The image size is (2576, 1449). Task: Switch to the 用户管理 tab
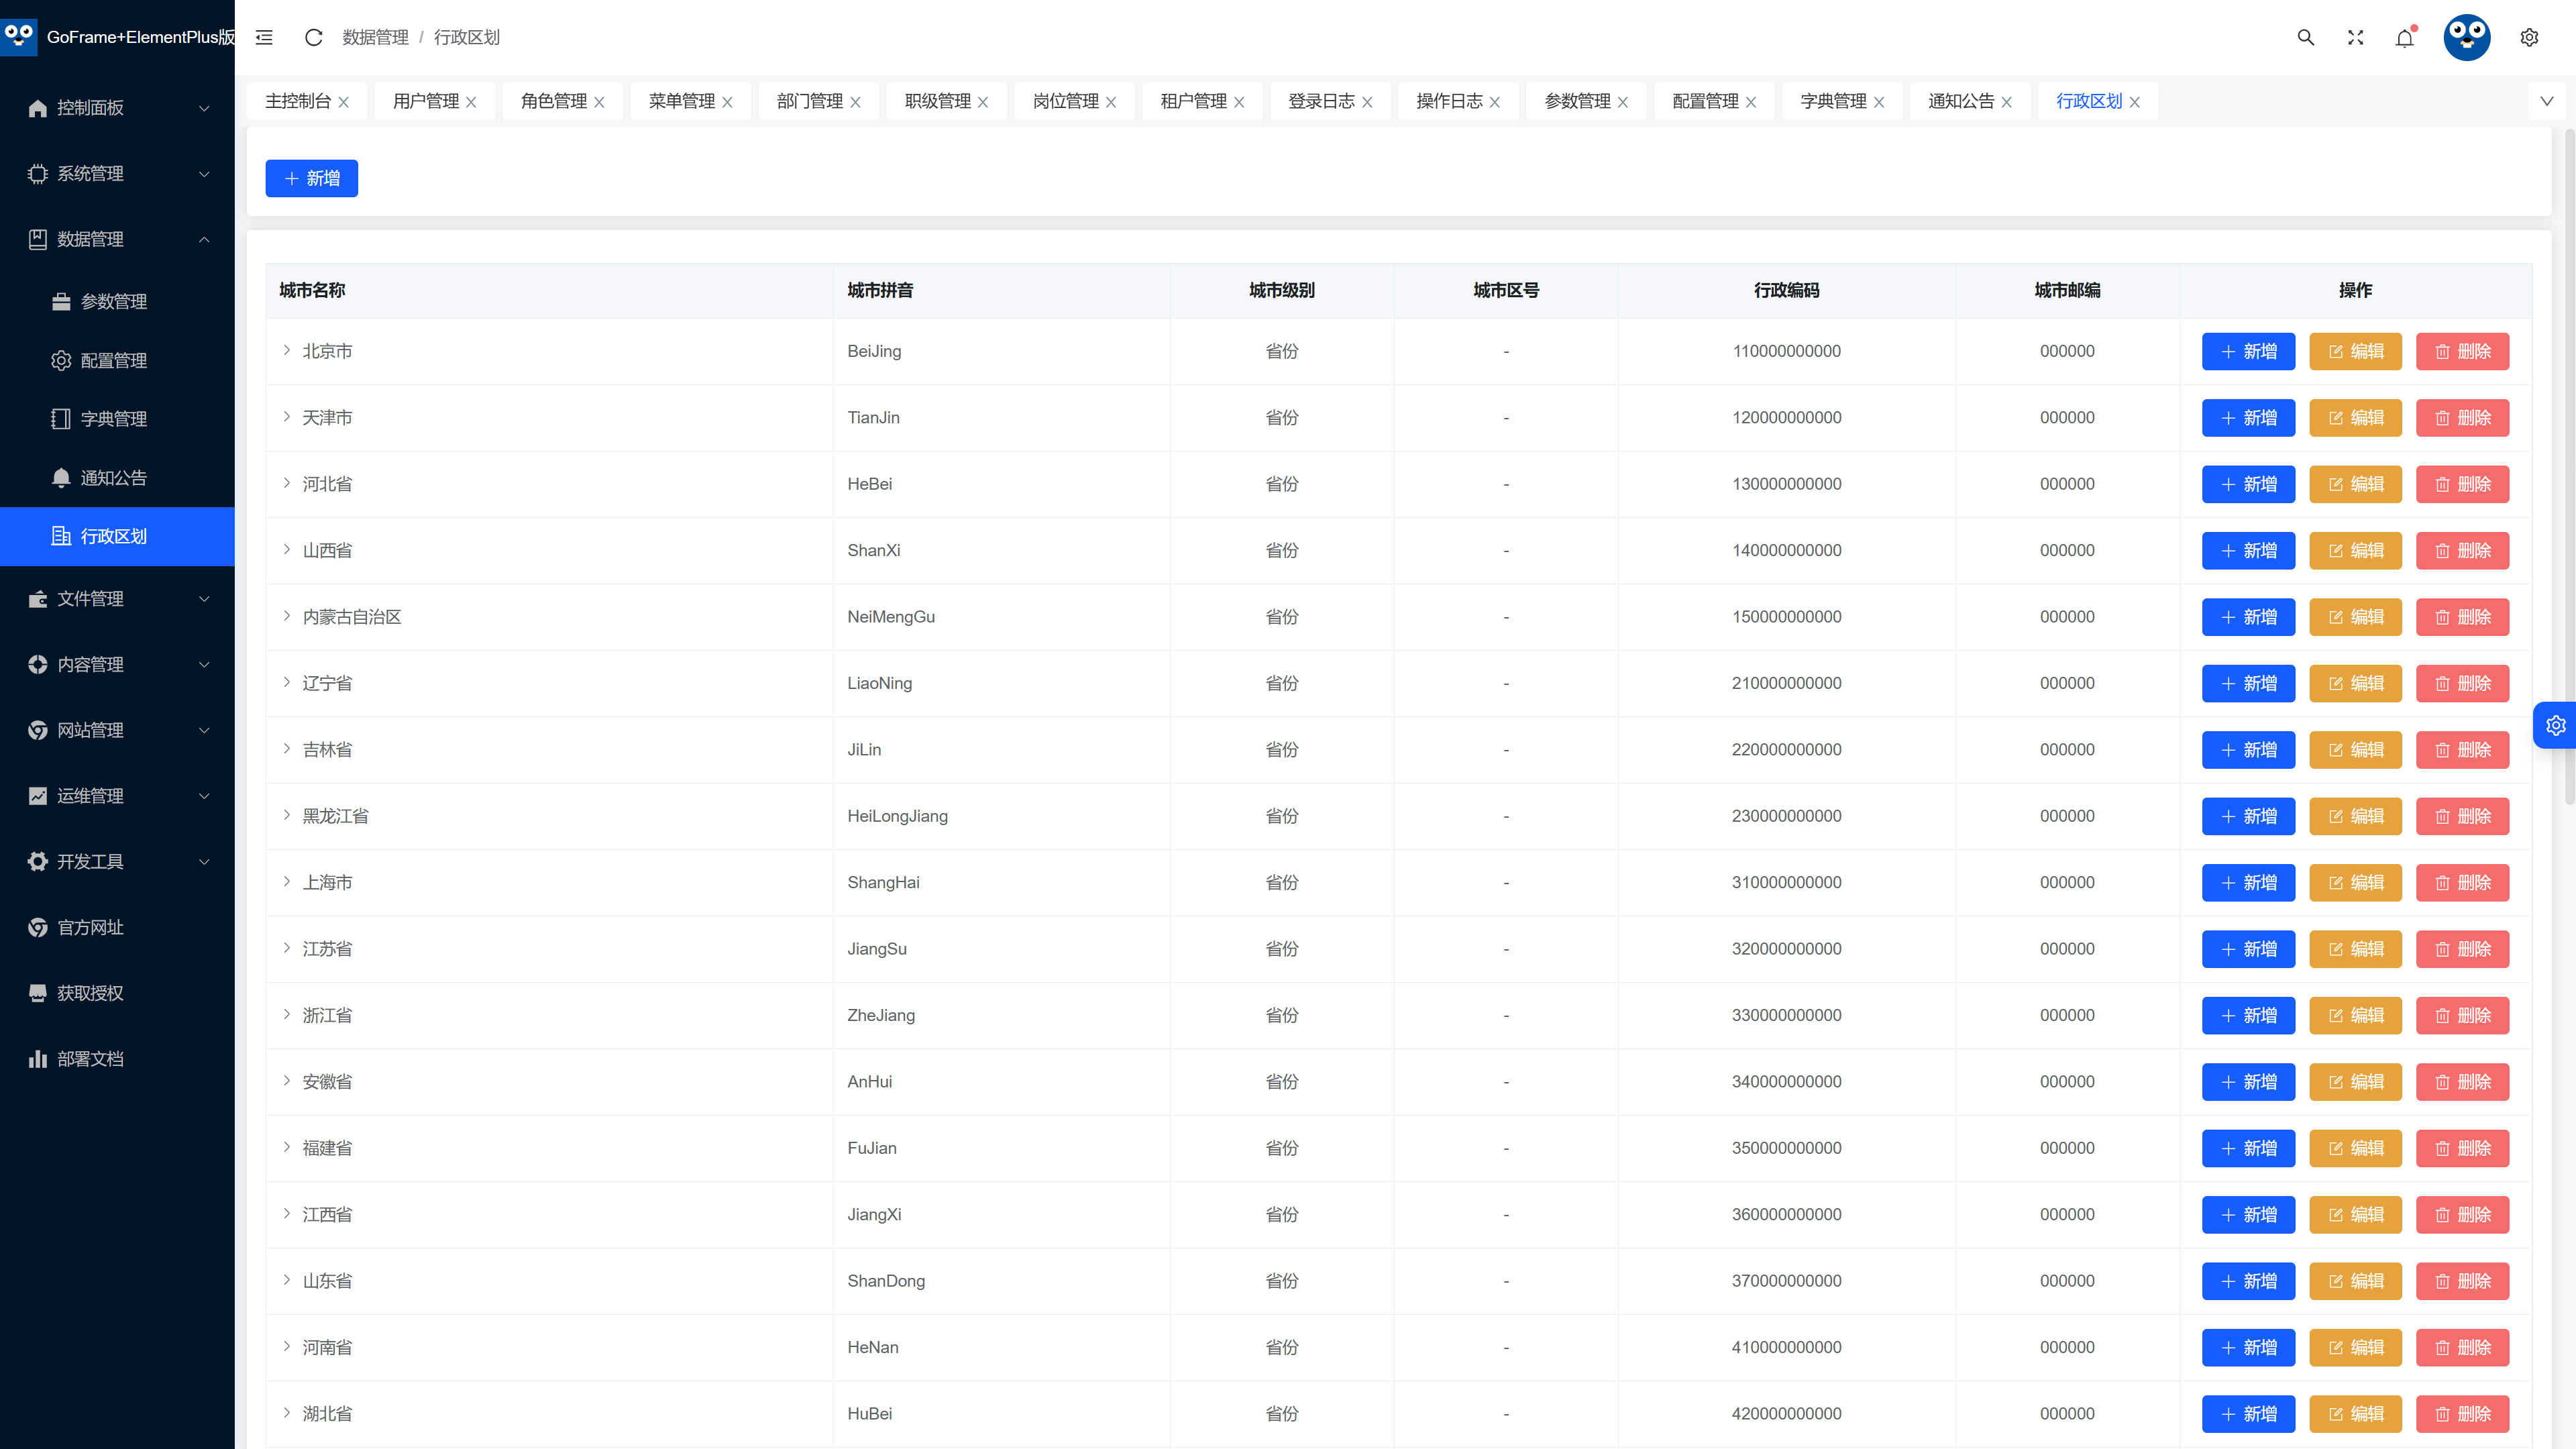pos(426,101)
